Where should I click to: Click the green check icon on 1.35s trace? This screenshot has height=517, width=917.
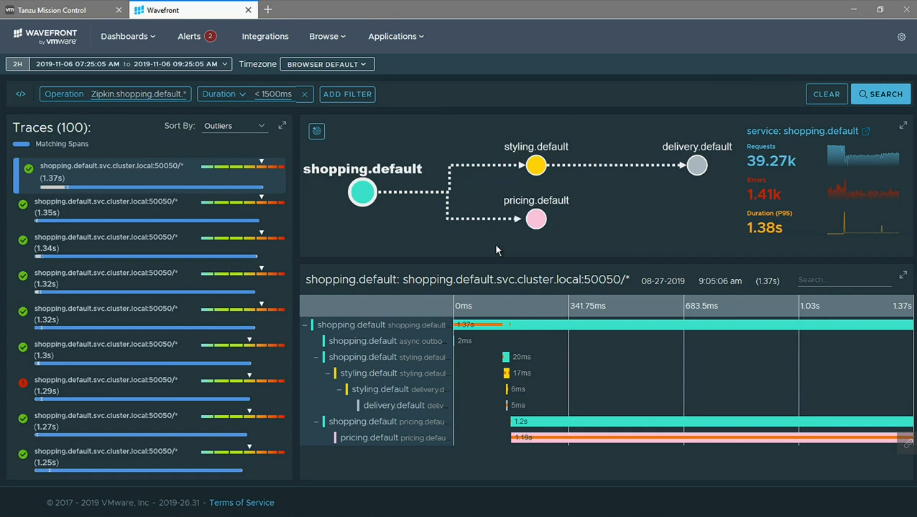(x=23, y=205)
